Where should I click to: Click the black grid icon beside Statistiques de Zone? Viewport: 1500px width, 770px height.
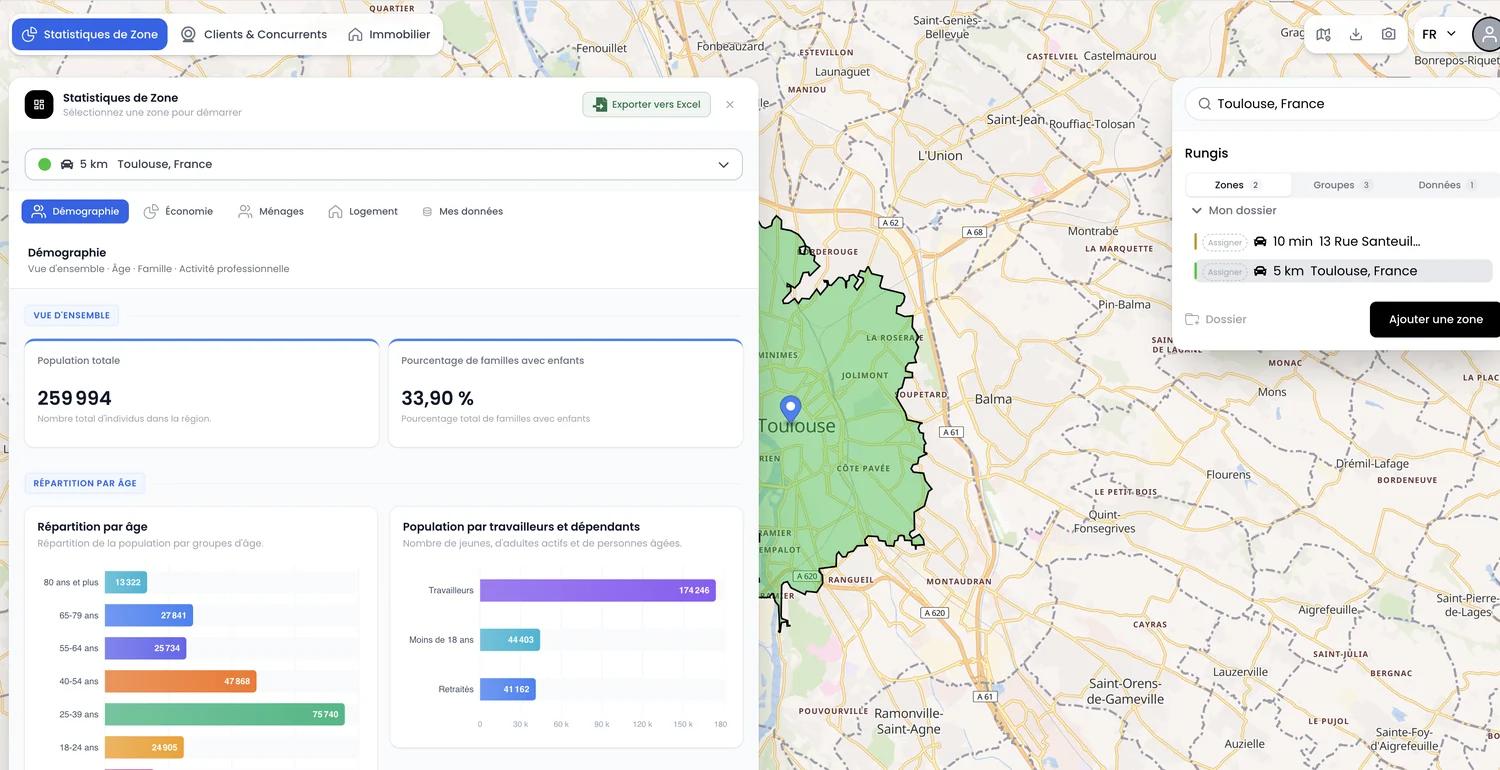tap(39, 104)
